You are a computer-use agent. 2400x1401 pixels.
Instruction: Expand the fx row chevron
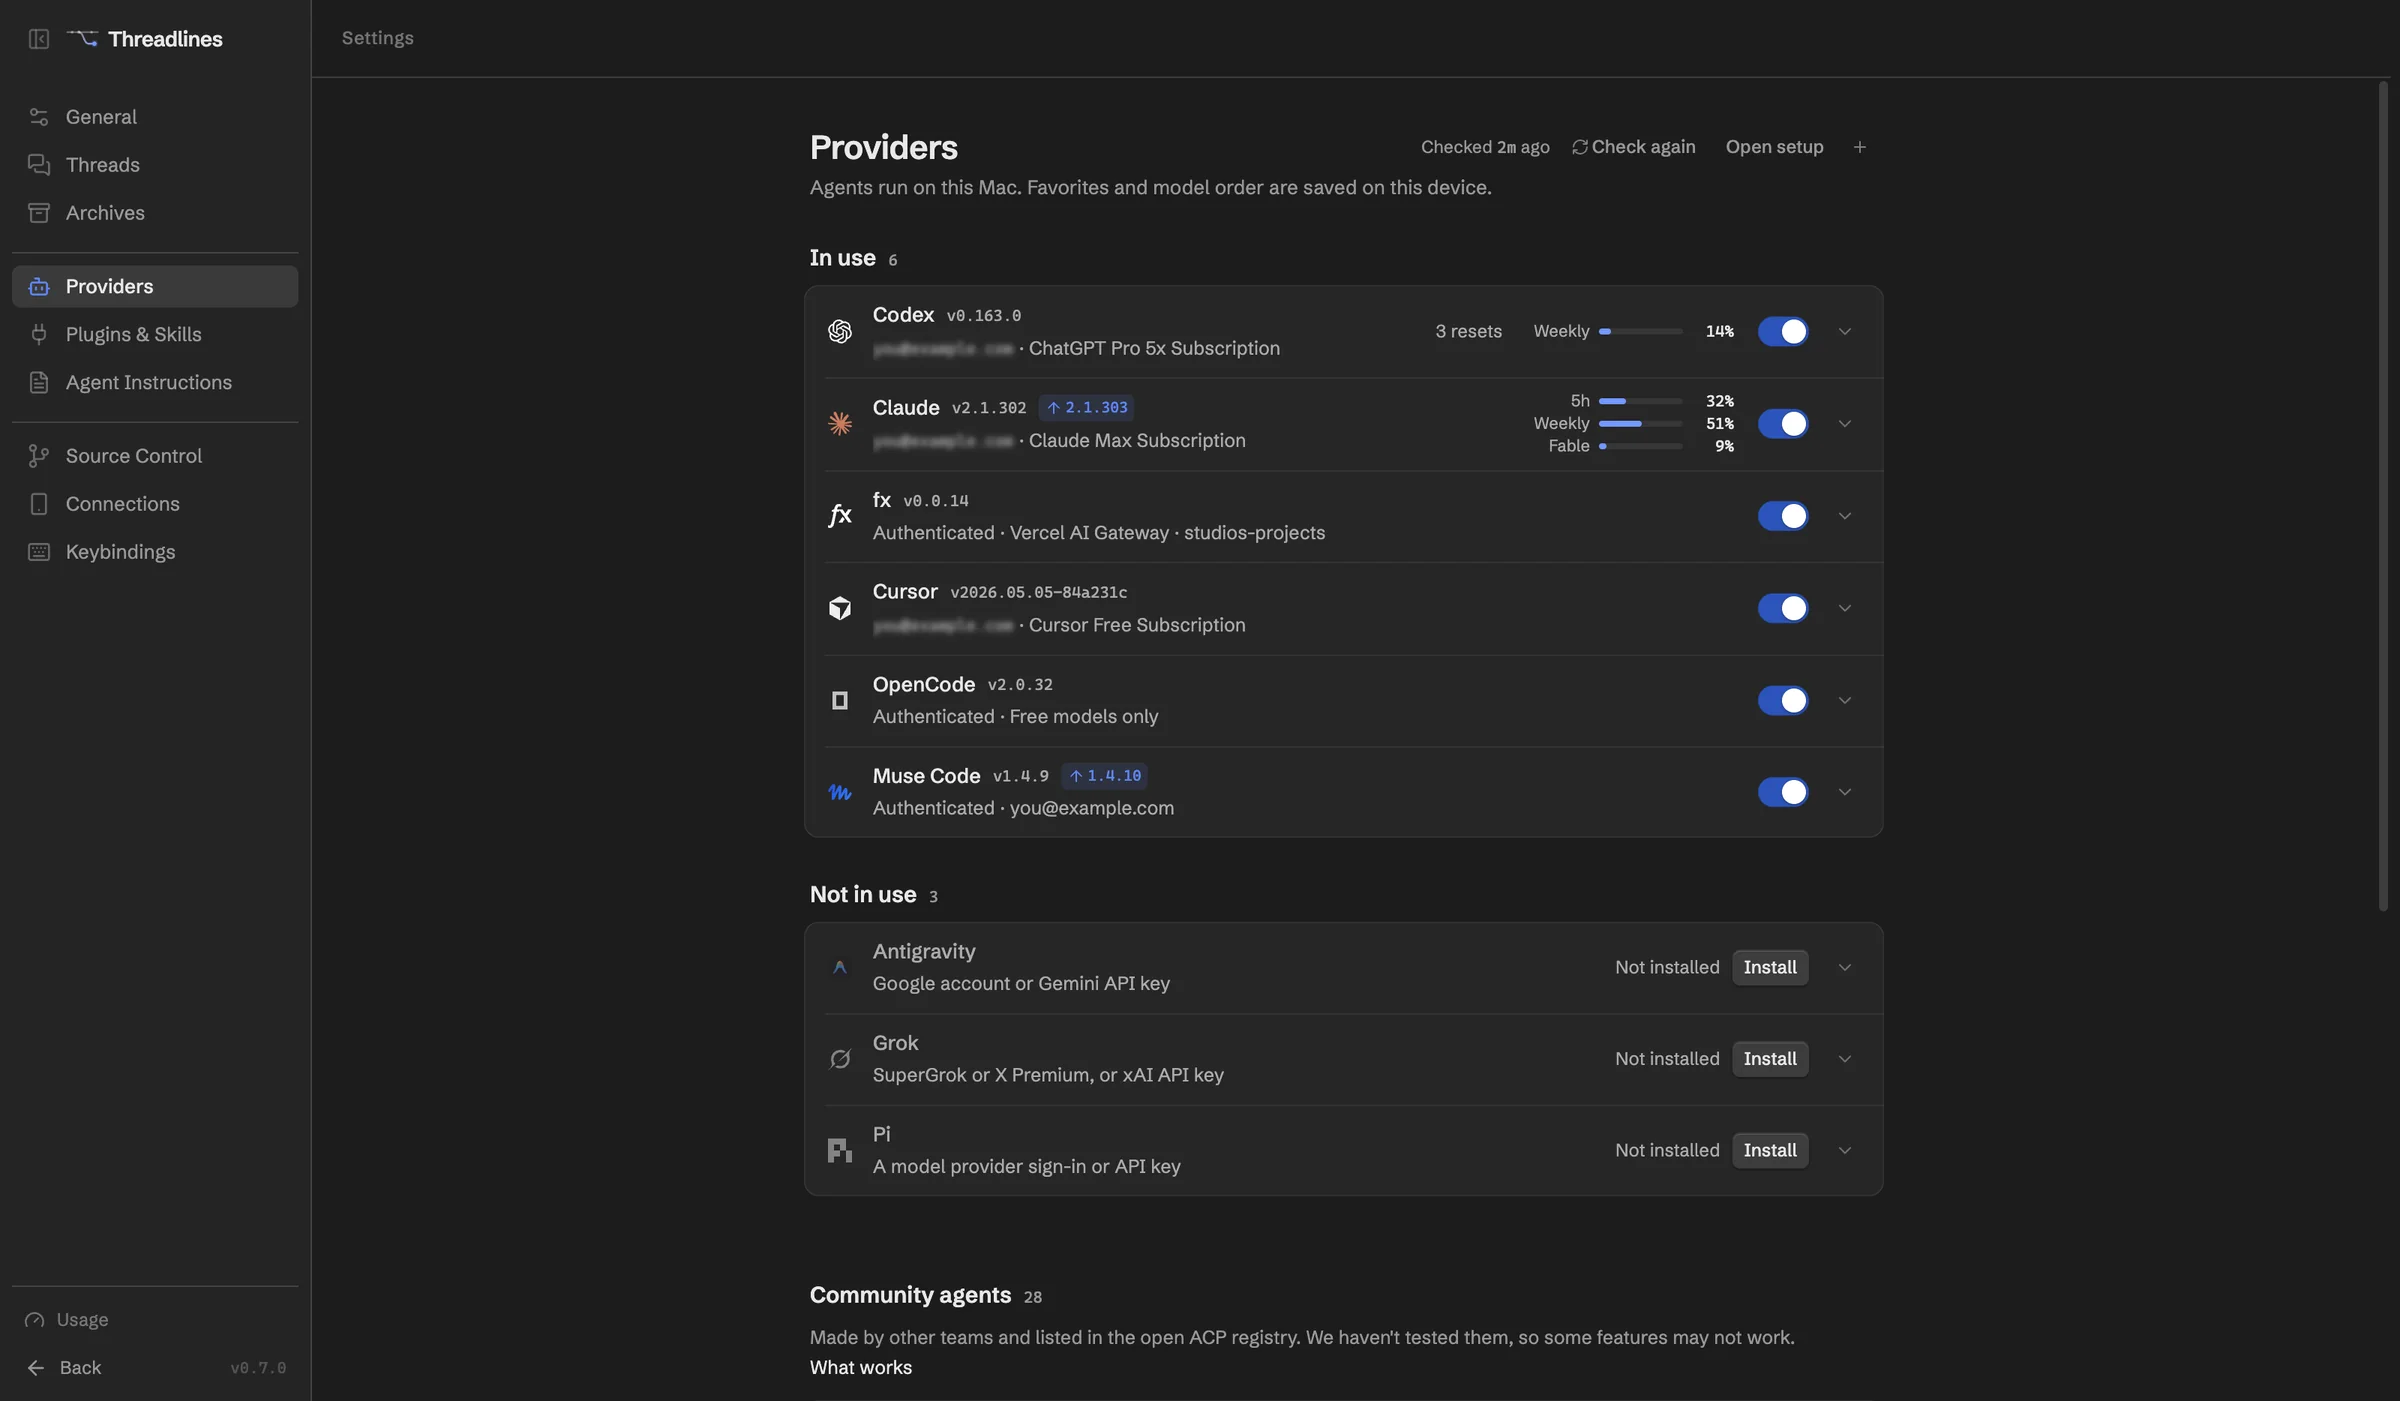(1845, 516)
